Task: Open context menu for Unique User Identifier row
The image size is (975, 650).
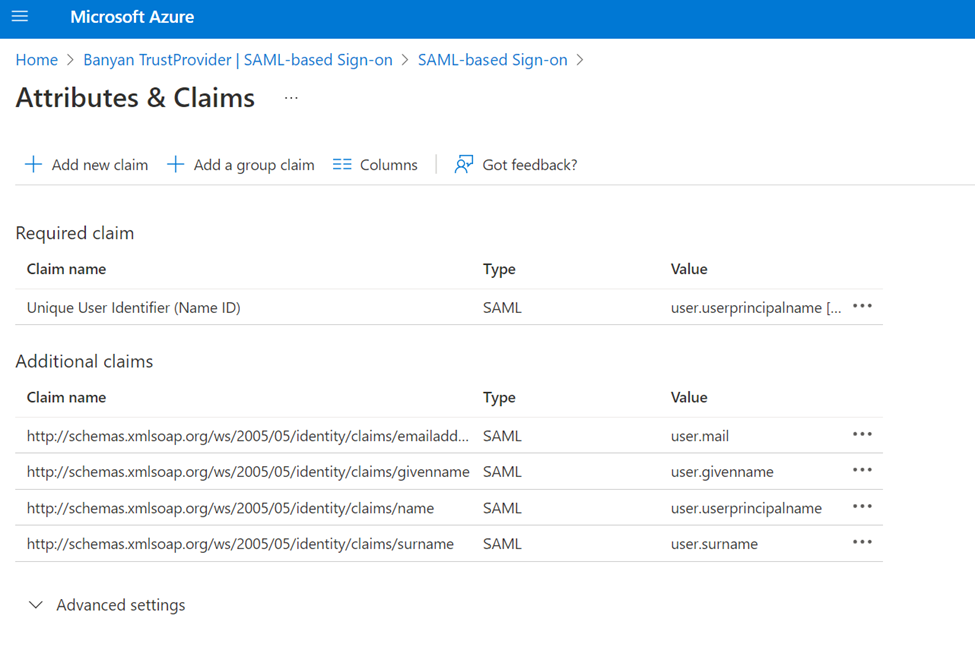Action: pyautogui.click(x=862, y=306)
